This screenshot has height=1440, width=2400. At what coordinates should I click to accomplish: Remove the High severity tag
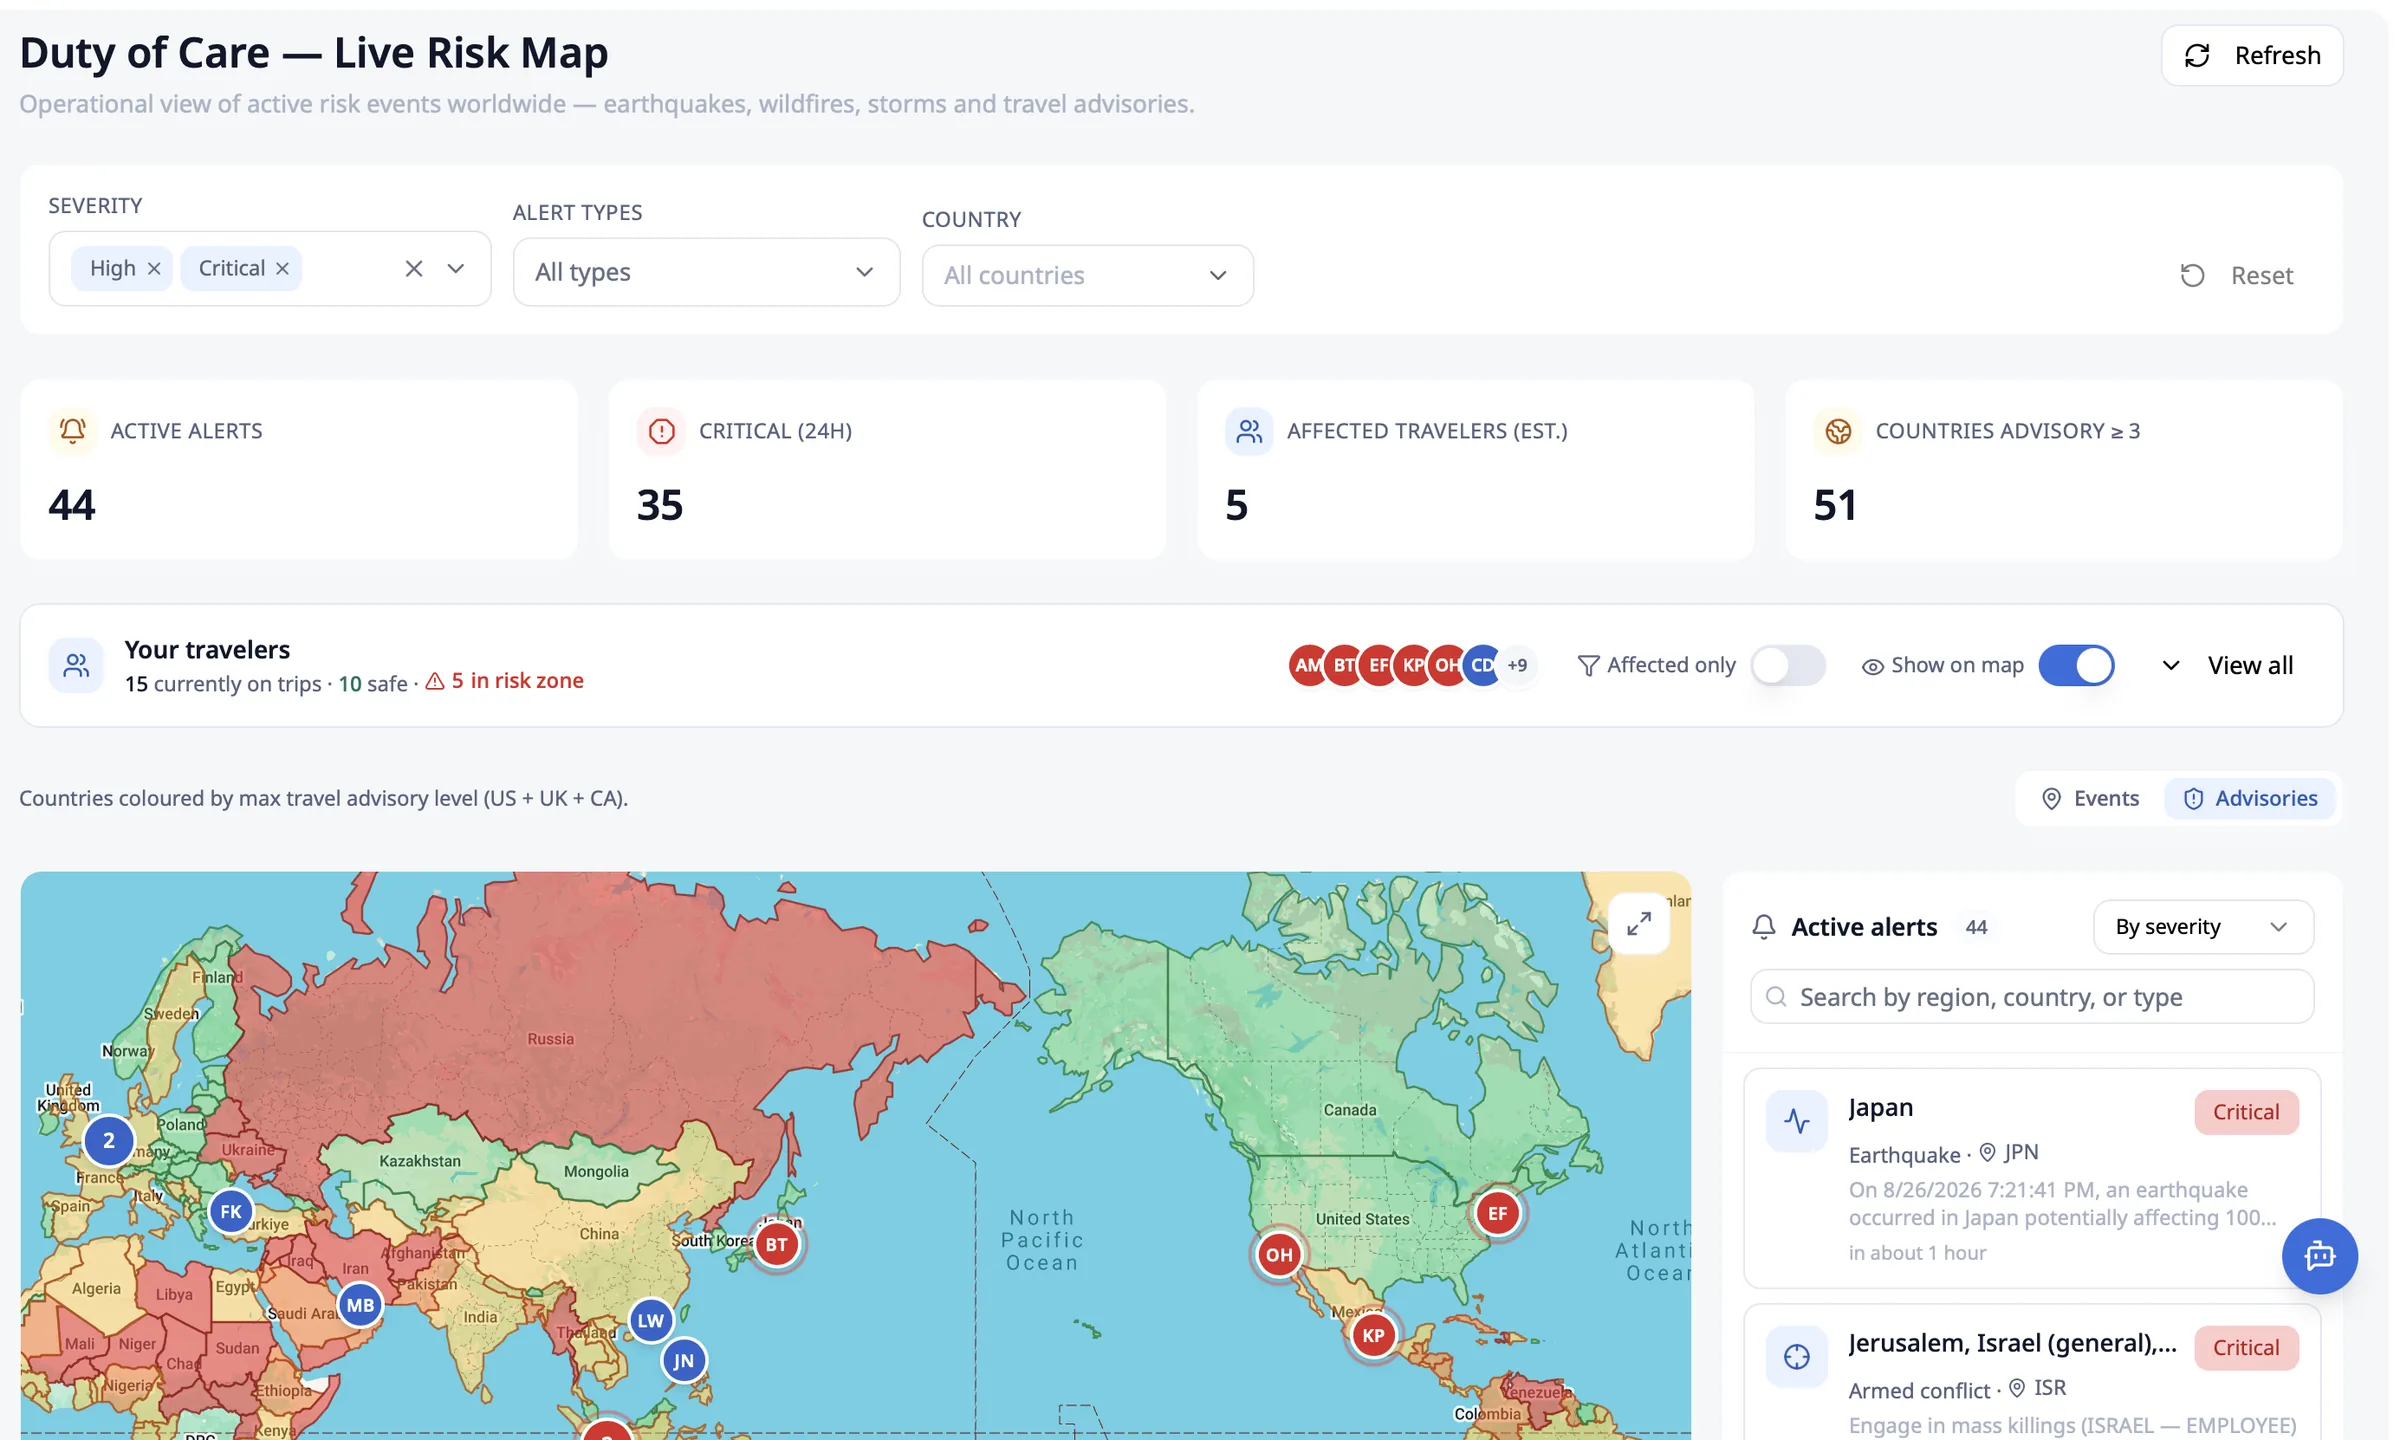tap(154, 269)
